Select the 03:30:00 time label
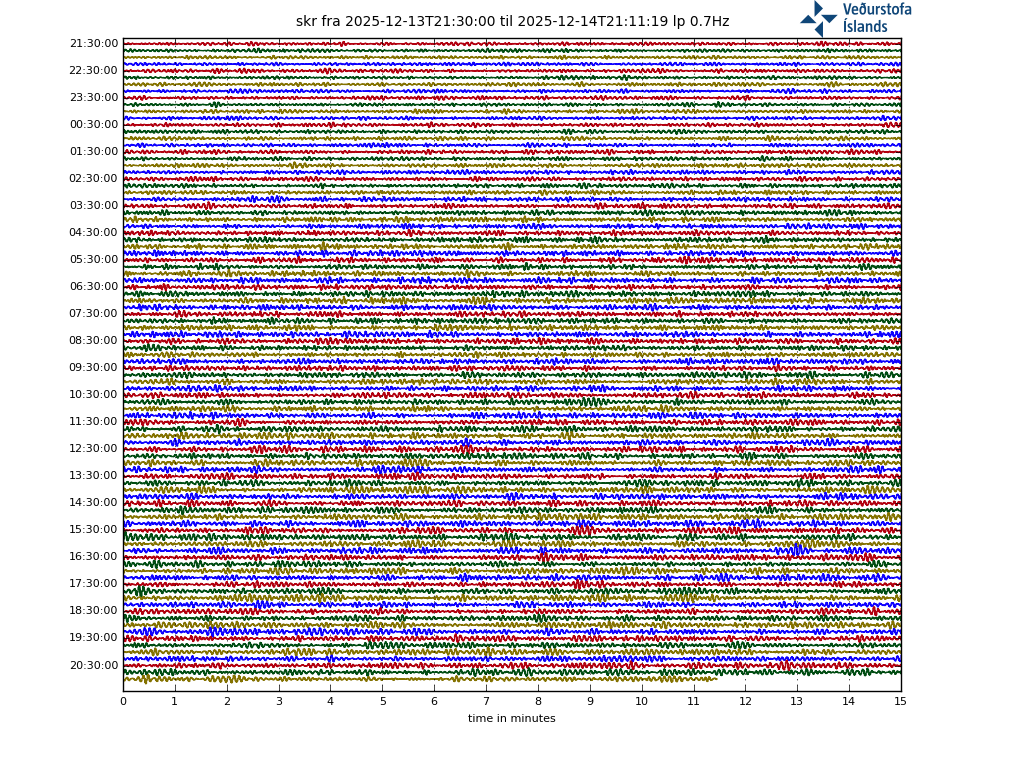 click(94, 206)
